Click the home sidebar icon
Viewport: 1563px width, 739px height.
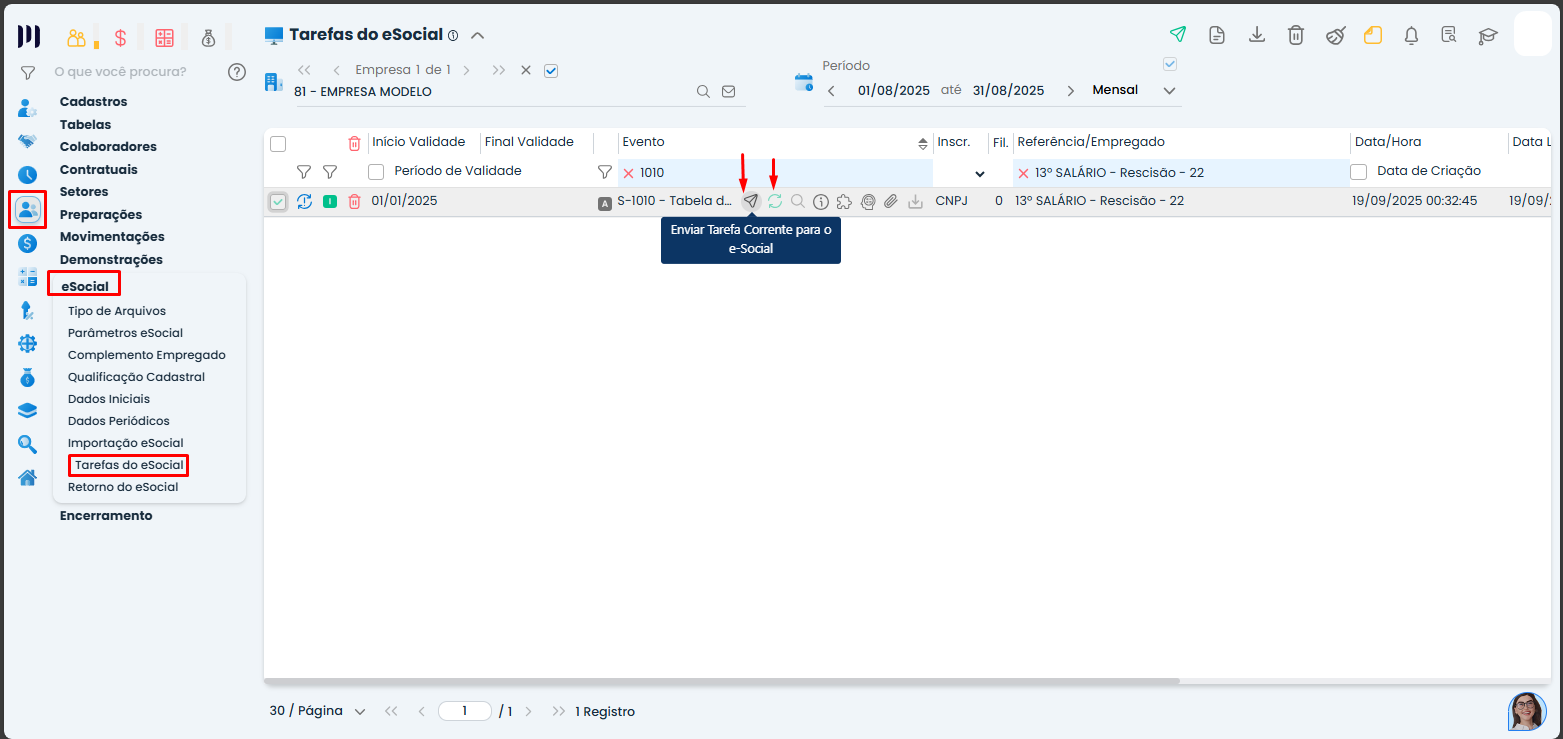coord(28,477)
